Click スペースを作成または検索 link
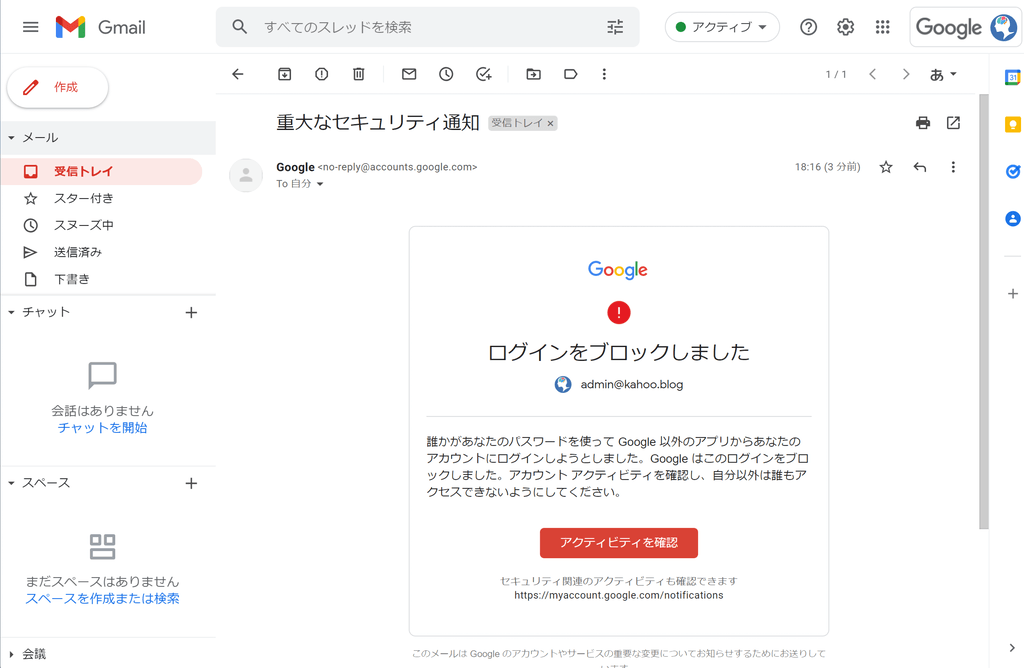This screenshot has width=1024, height=668. (103, 599)
